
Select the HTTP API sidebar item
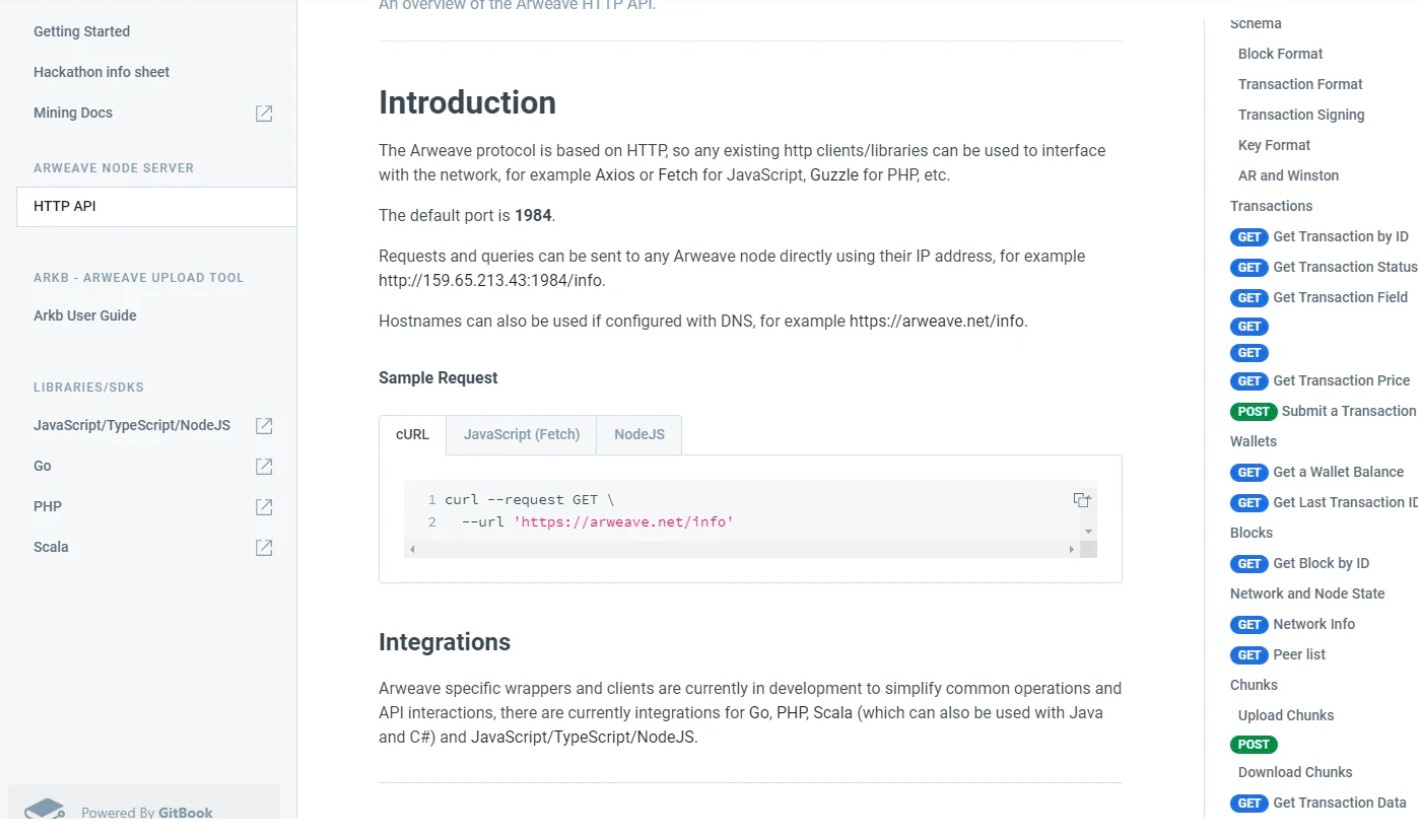pyautogui.click(x=156, y=207)
